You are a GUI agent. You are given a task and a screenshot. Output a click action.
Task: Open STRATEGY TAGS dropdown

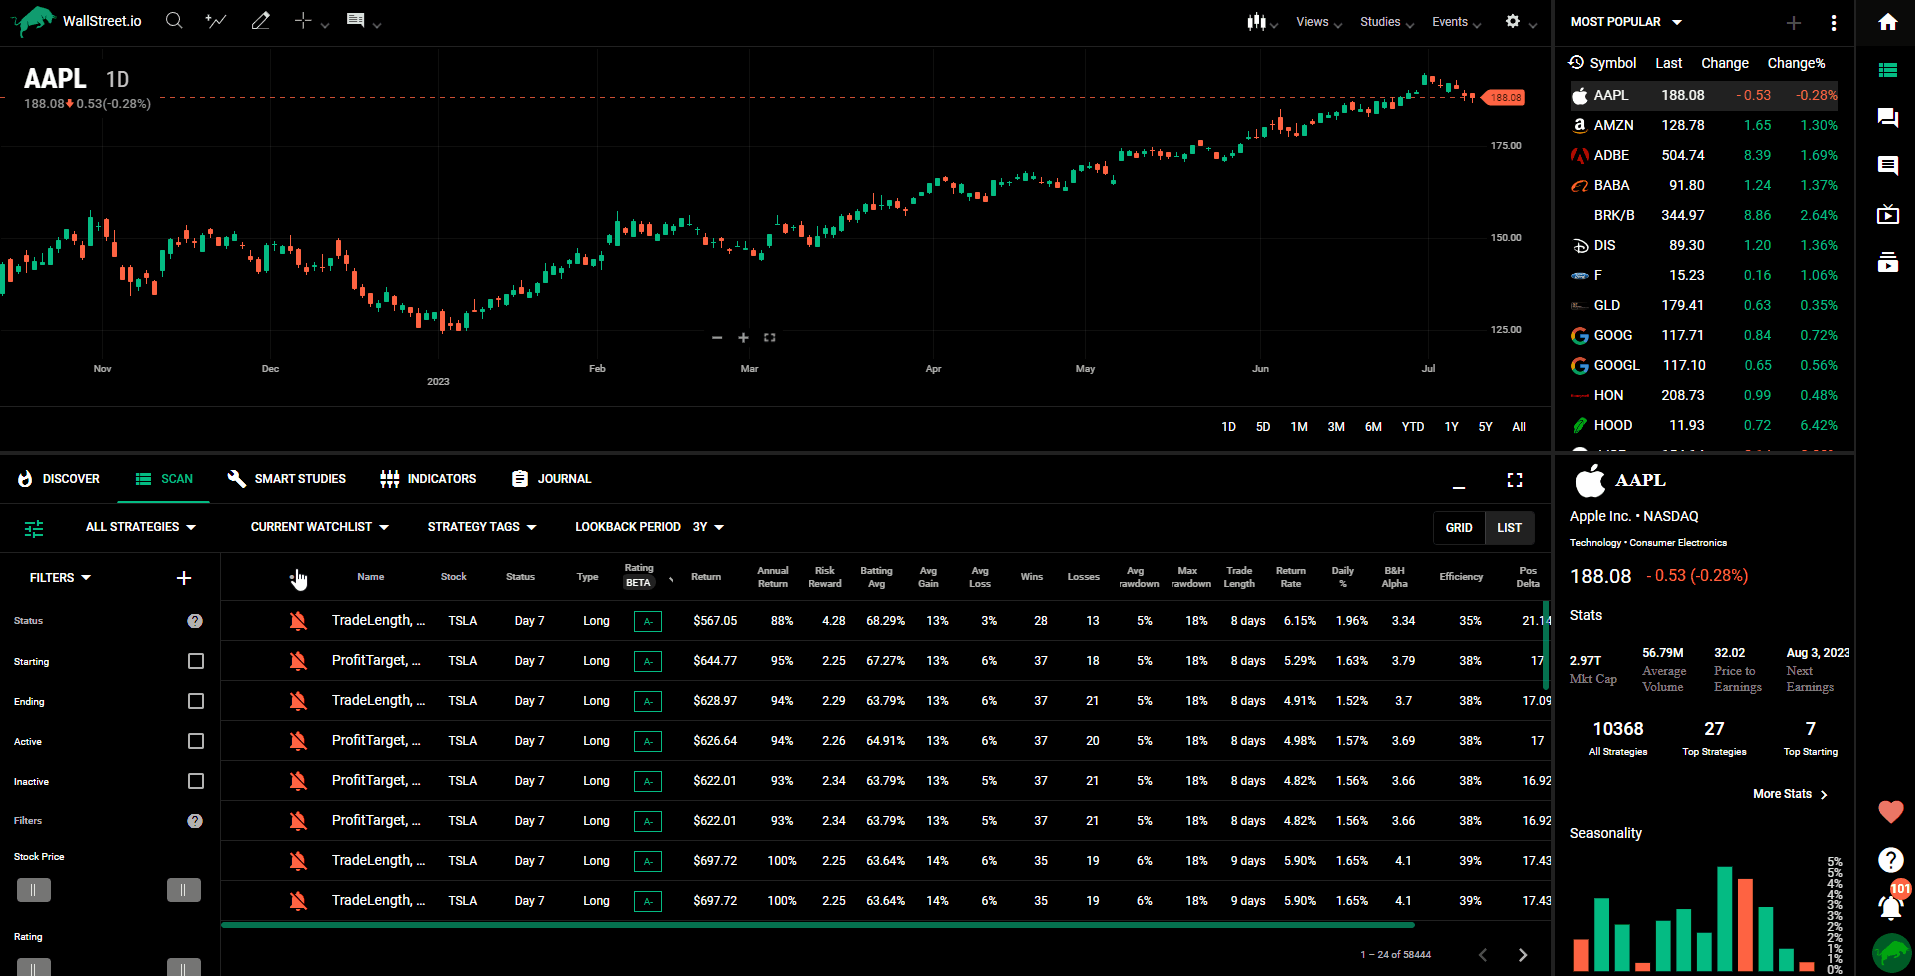coord(482,527)
